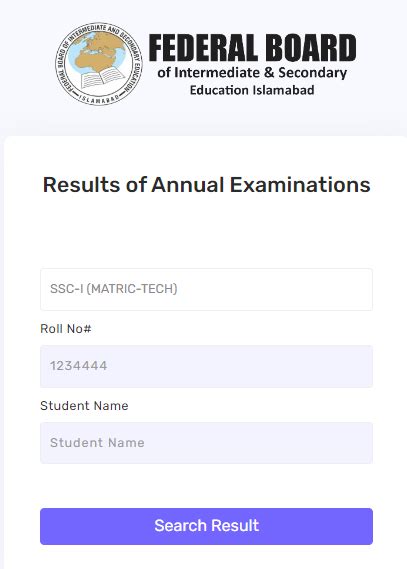Click the open book graphic in the logo
The width and height of the screenshot is (407, 569).
[103, 78]
